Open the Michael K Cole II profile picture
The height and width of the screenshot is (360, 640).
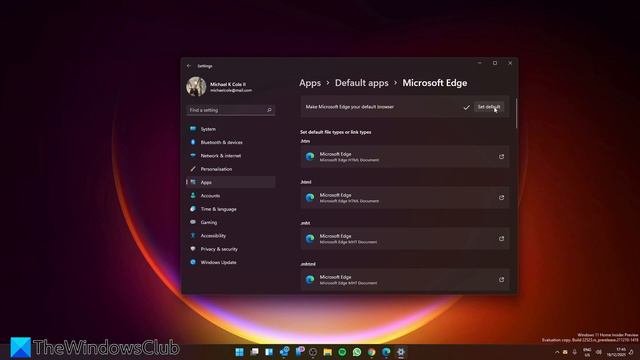tap(196, 87)
